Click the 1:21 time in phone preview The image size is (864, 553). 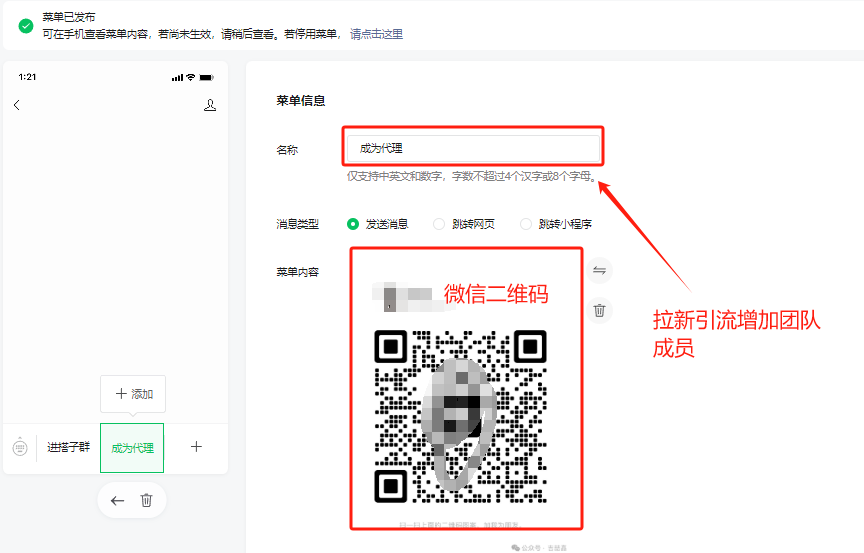(x=27, y=77)
